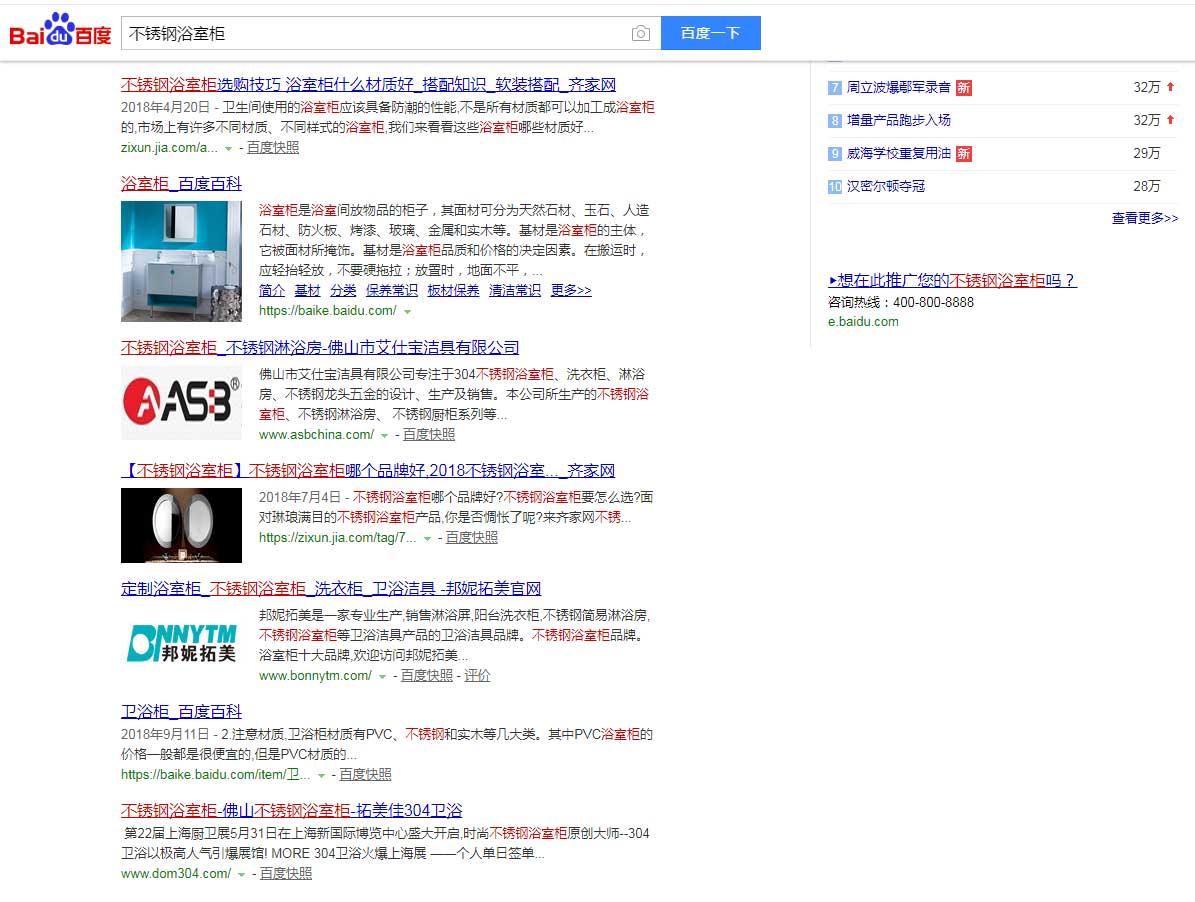The height and width of the screenshot is (902, 1195).
Task: Click the 评价 link under the BONNYTM result
Action: point(477,675)
